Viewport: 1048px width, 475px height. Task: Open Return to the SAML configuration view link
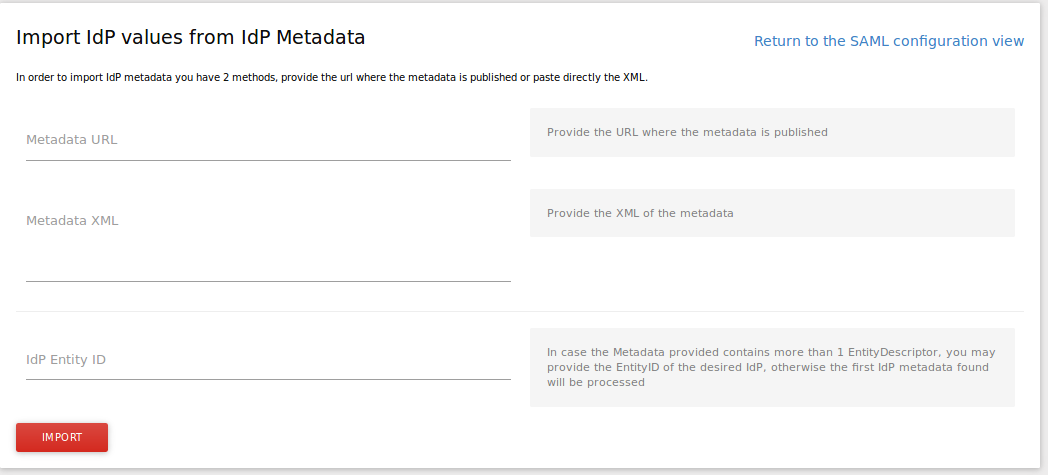888,41
